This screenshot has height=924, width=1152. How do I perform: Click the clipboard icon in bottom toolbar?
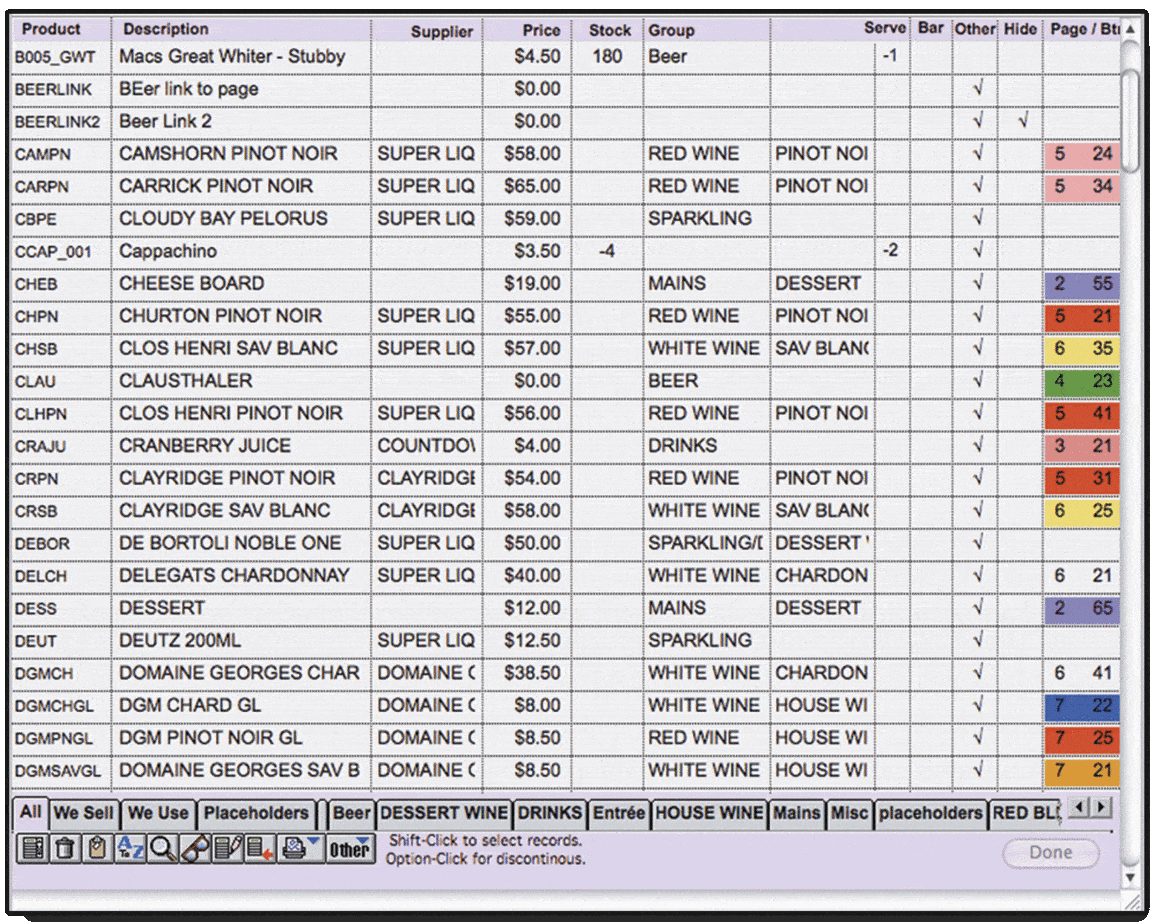[97, 848]
